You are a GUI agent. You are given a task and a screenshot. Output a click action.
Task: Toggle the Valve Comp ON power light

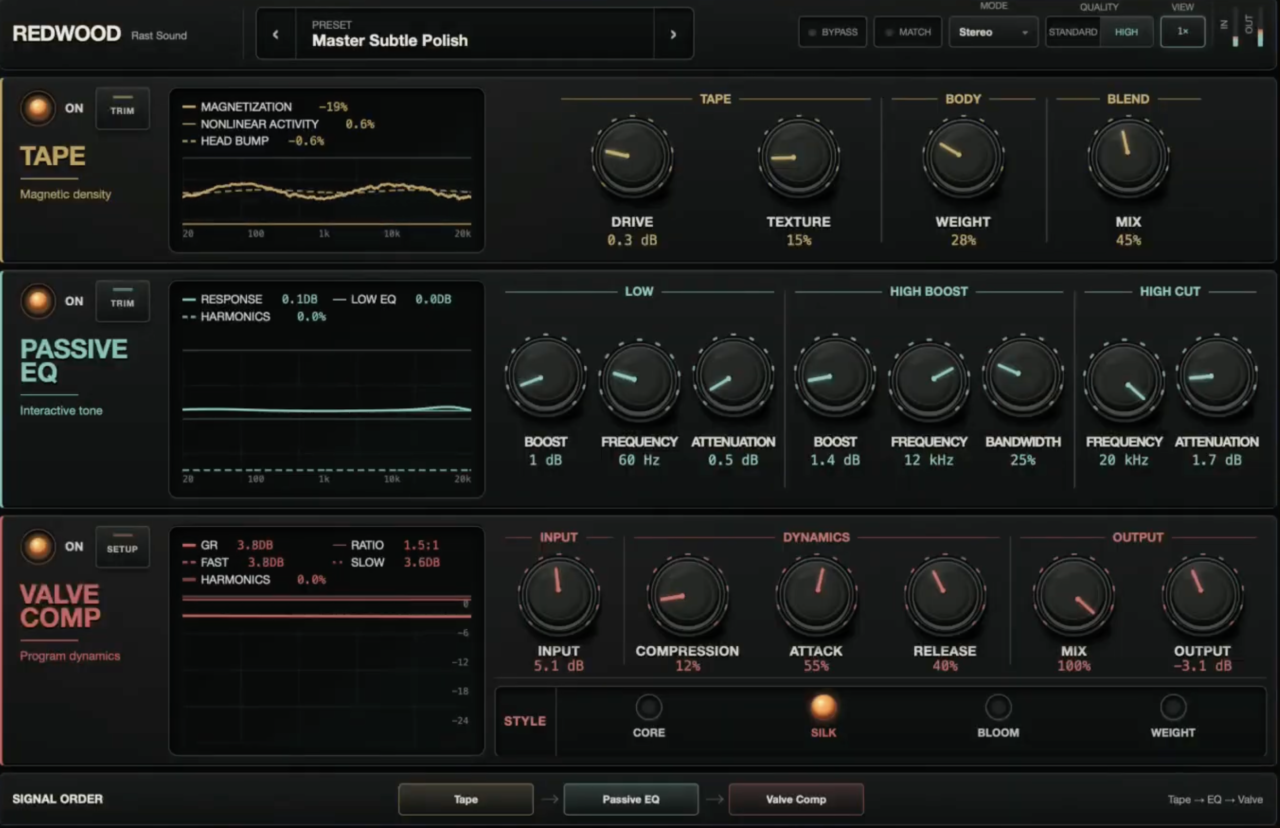(38, 547)
